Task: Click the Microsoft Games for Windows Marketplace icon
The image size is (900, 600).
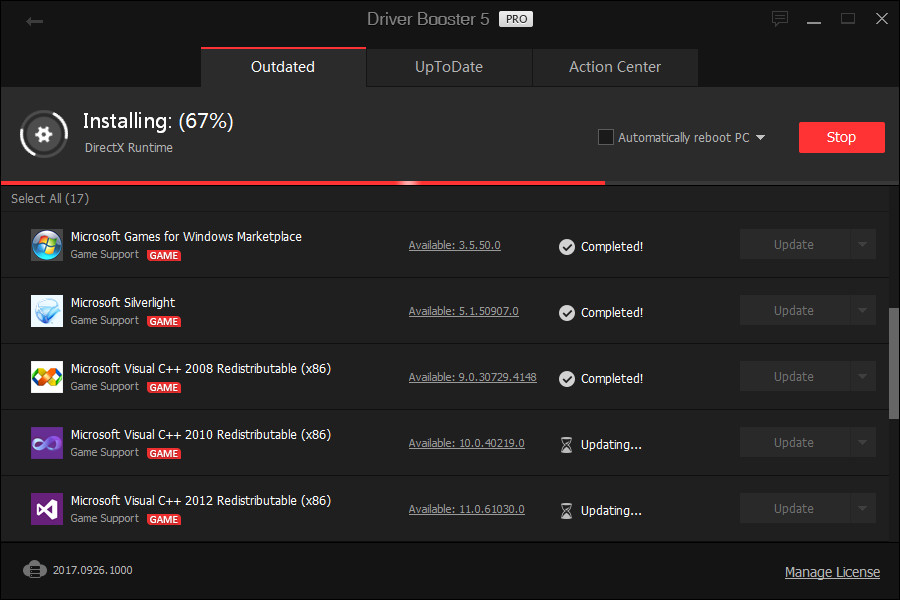Action: pos(46,244)
